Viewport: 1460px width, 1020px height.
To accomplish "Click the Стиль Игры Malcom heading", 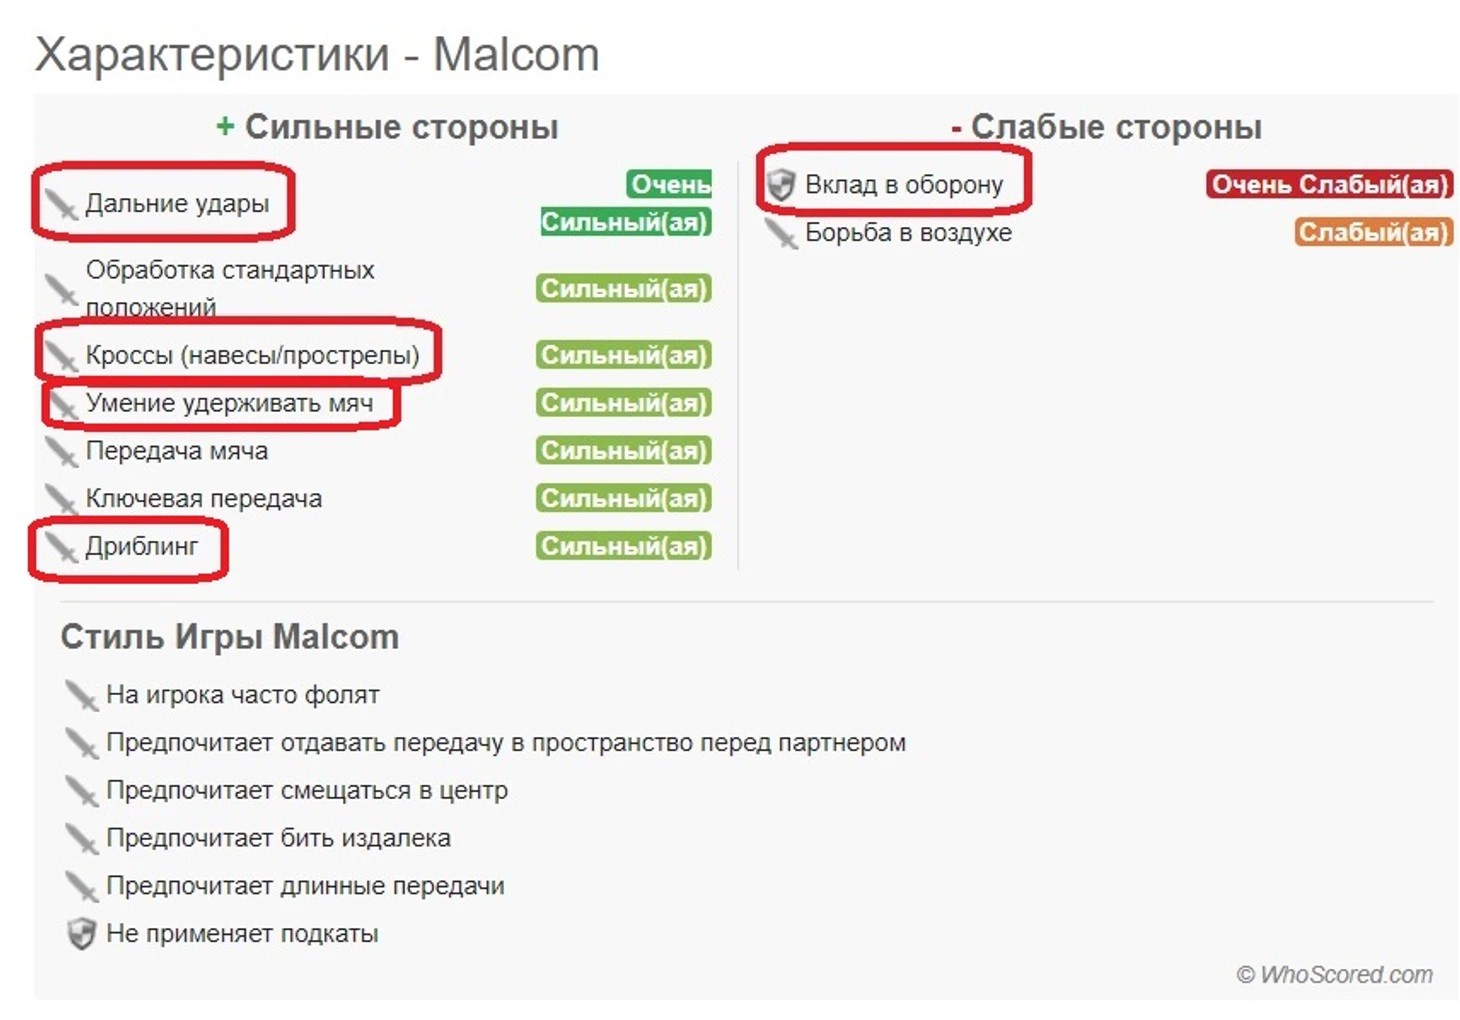I will click(229, 637).
